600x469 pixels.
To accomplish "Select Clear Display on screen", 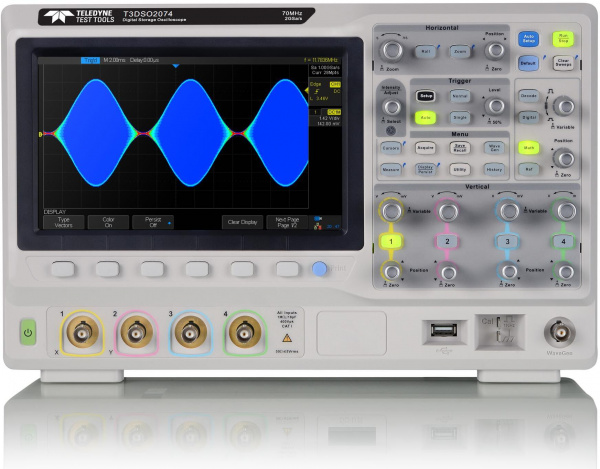I will (x=242, y=222).
